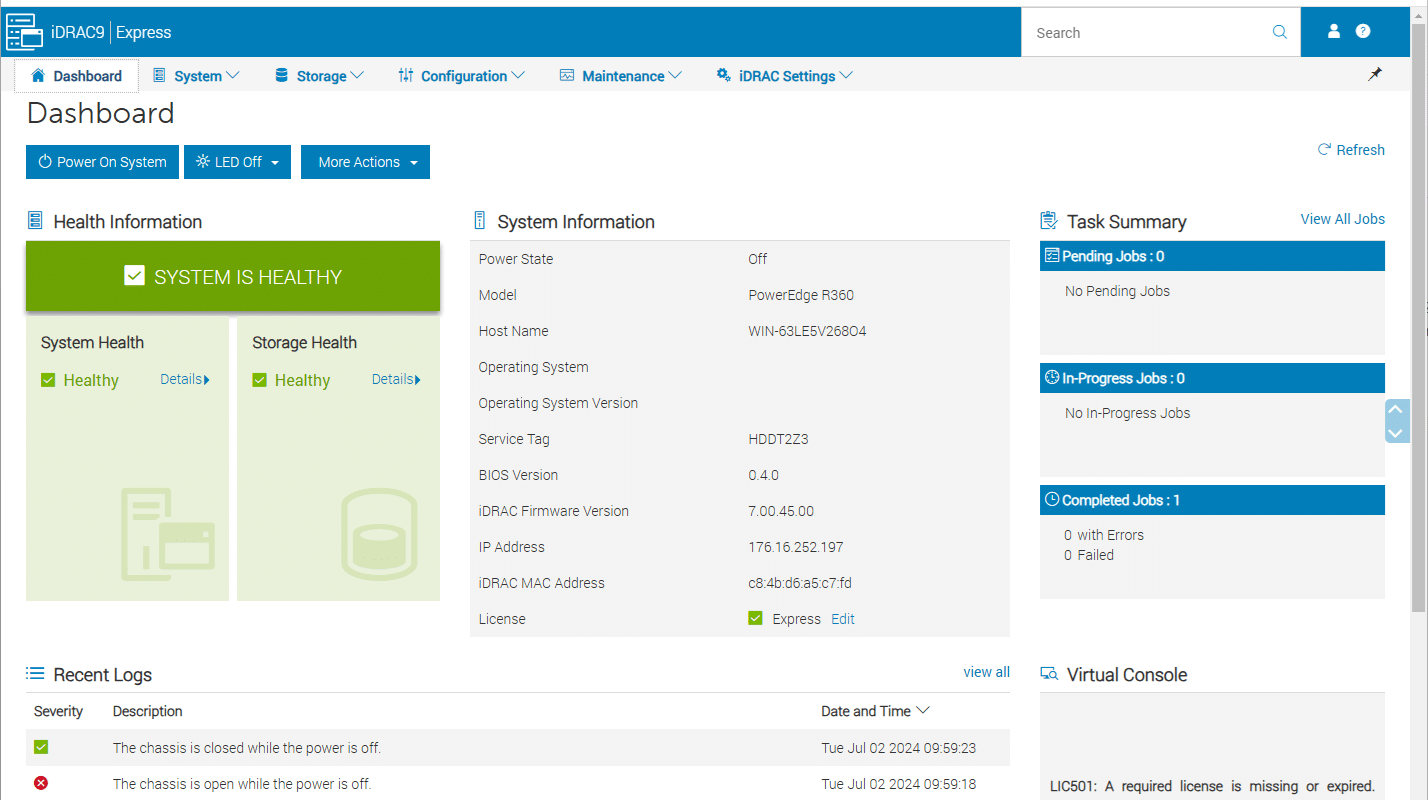The width and height of the screenshot is (1428, 800).
Task: Click the In-Progress Jobs : 0 header
Action: click(1212, 378)
